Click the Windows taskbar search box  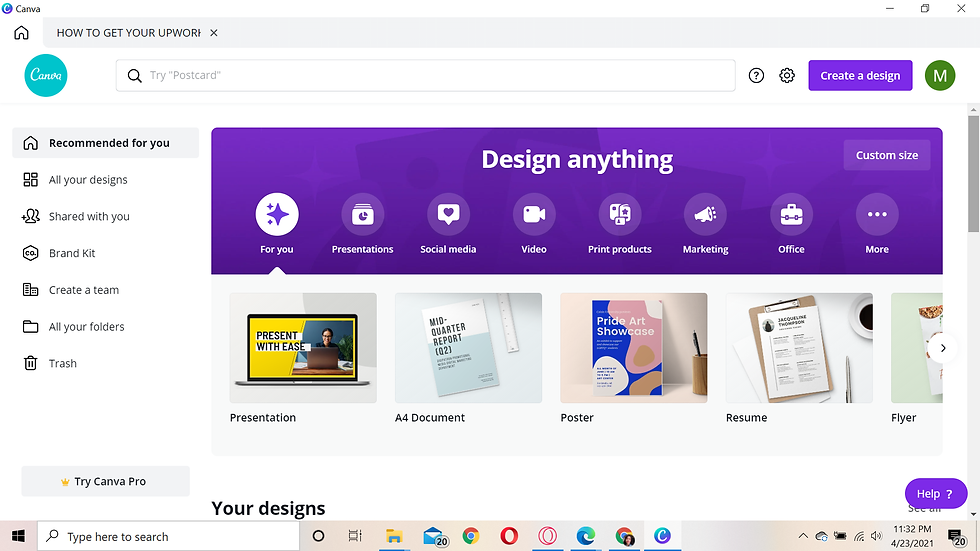click(x=169, y=536)
